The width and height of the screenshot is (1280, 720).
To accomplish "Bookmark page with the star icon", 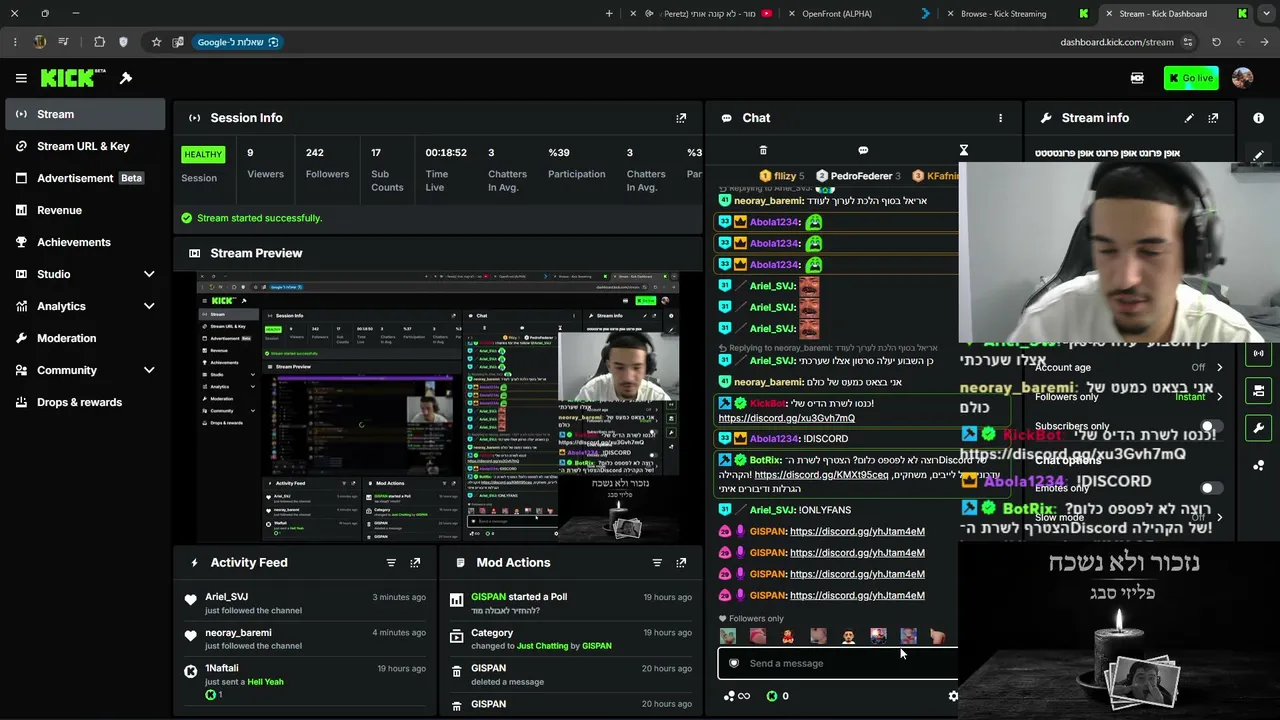I will 157,42.
